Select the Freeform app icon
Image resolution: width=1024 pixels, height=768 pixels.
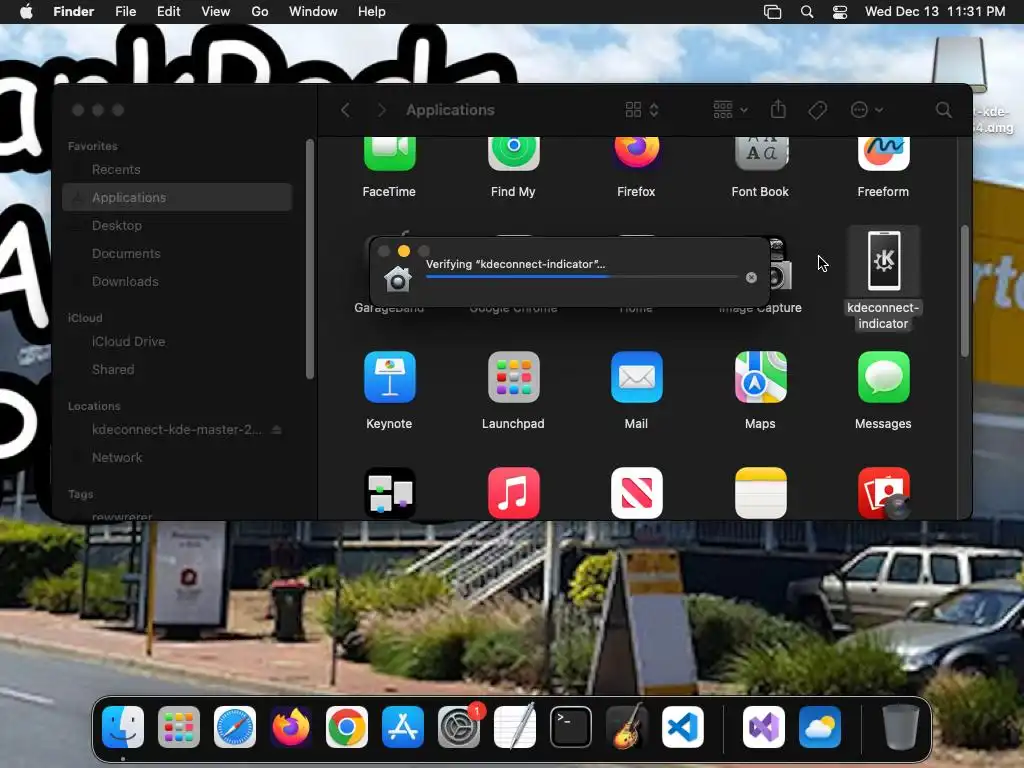[884, 154]
